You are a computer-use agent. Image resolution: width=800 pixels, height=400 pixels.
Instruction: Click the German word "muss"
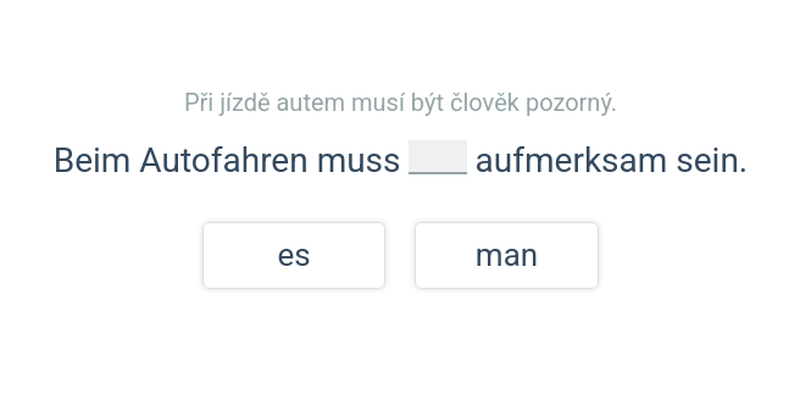point(358,160)
